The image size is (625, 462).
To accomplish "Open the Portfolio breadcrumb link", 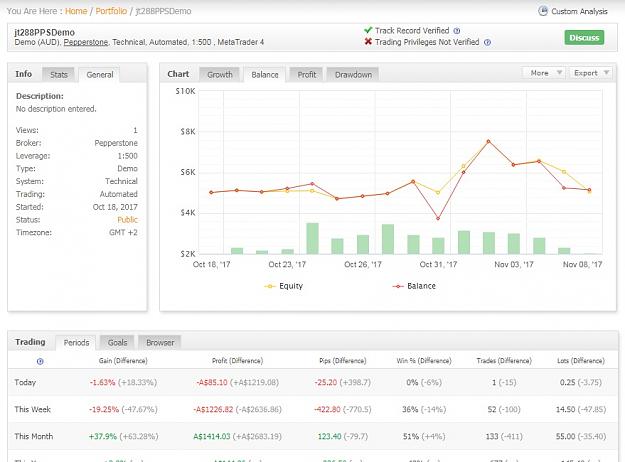I will coord(111,11).
